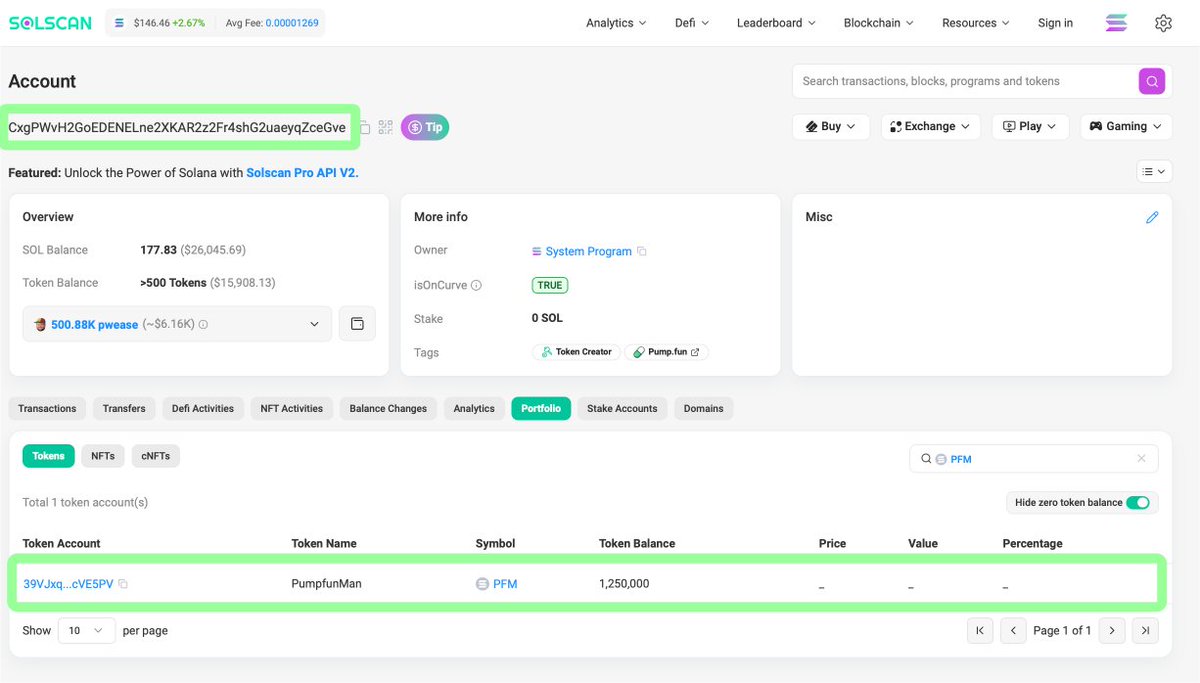Open the 39VJxq...cVE5PV token account link

coord(68,584)
